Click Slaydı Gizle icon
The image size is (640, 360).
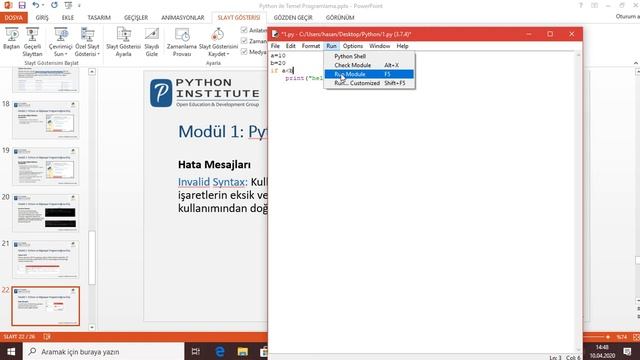[151, 41]
